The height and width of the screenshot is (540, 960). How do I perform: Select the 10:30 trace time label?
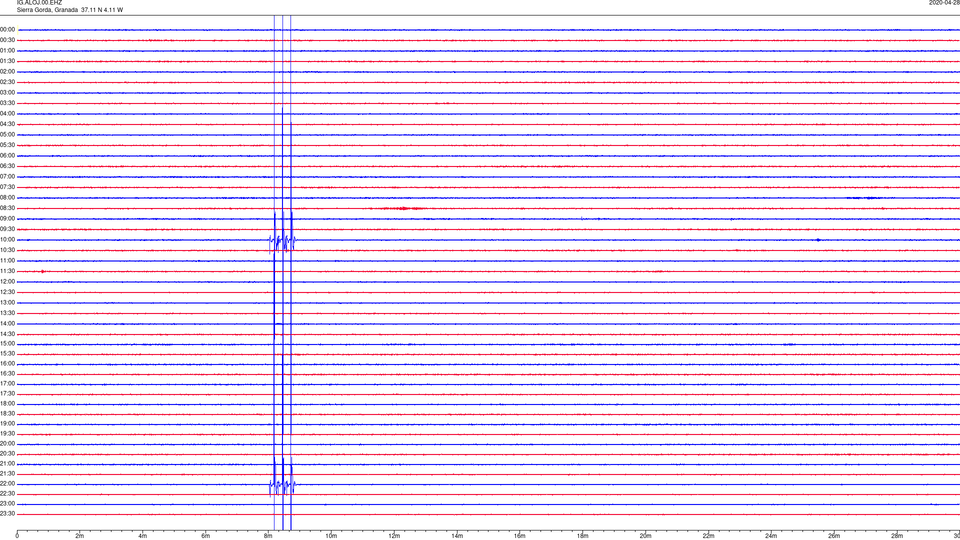coord(7,250)
